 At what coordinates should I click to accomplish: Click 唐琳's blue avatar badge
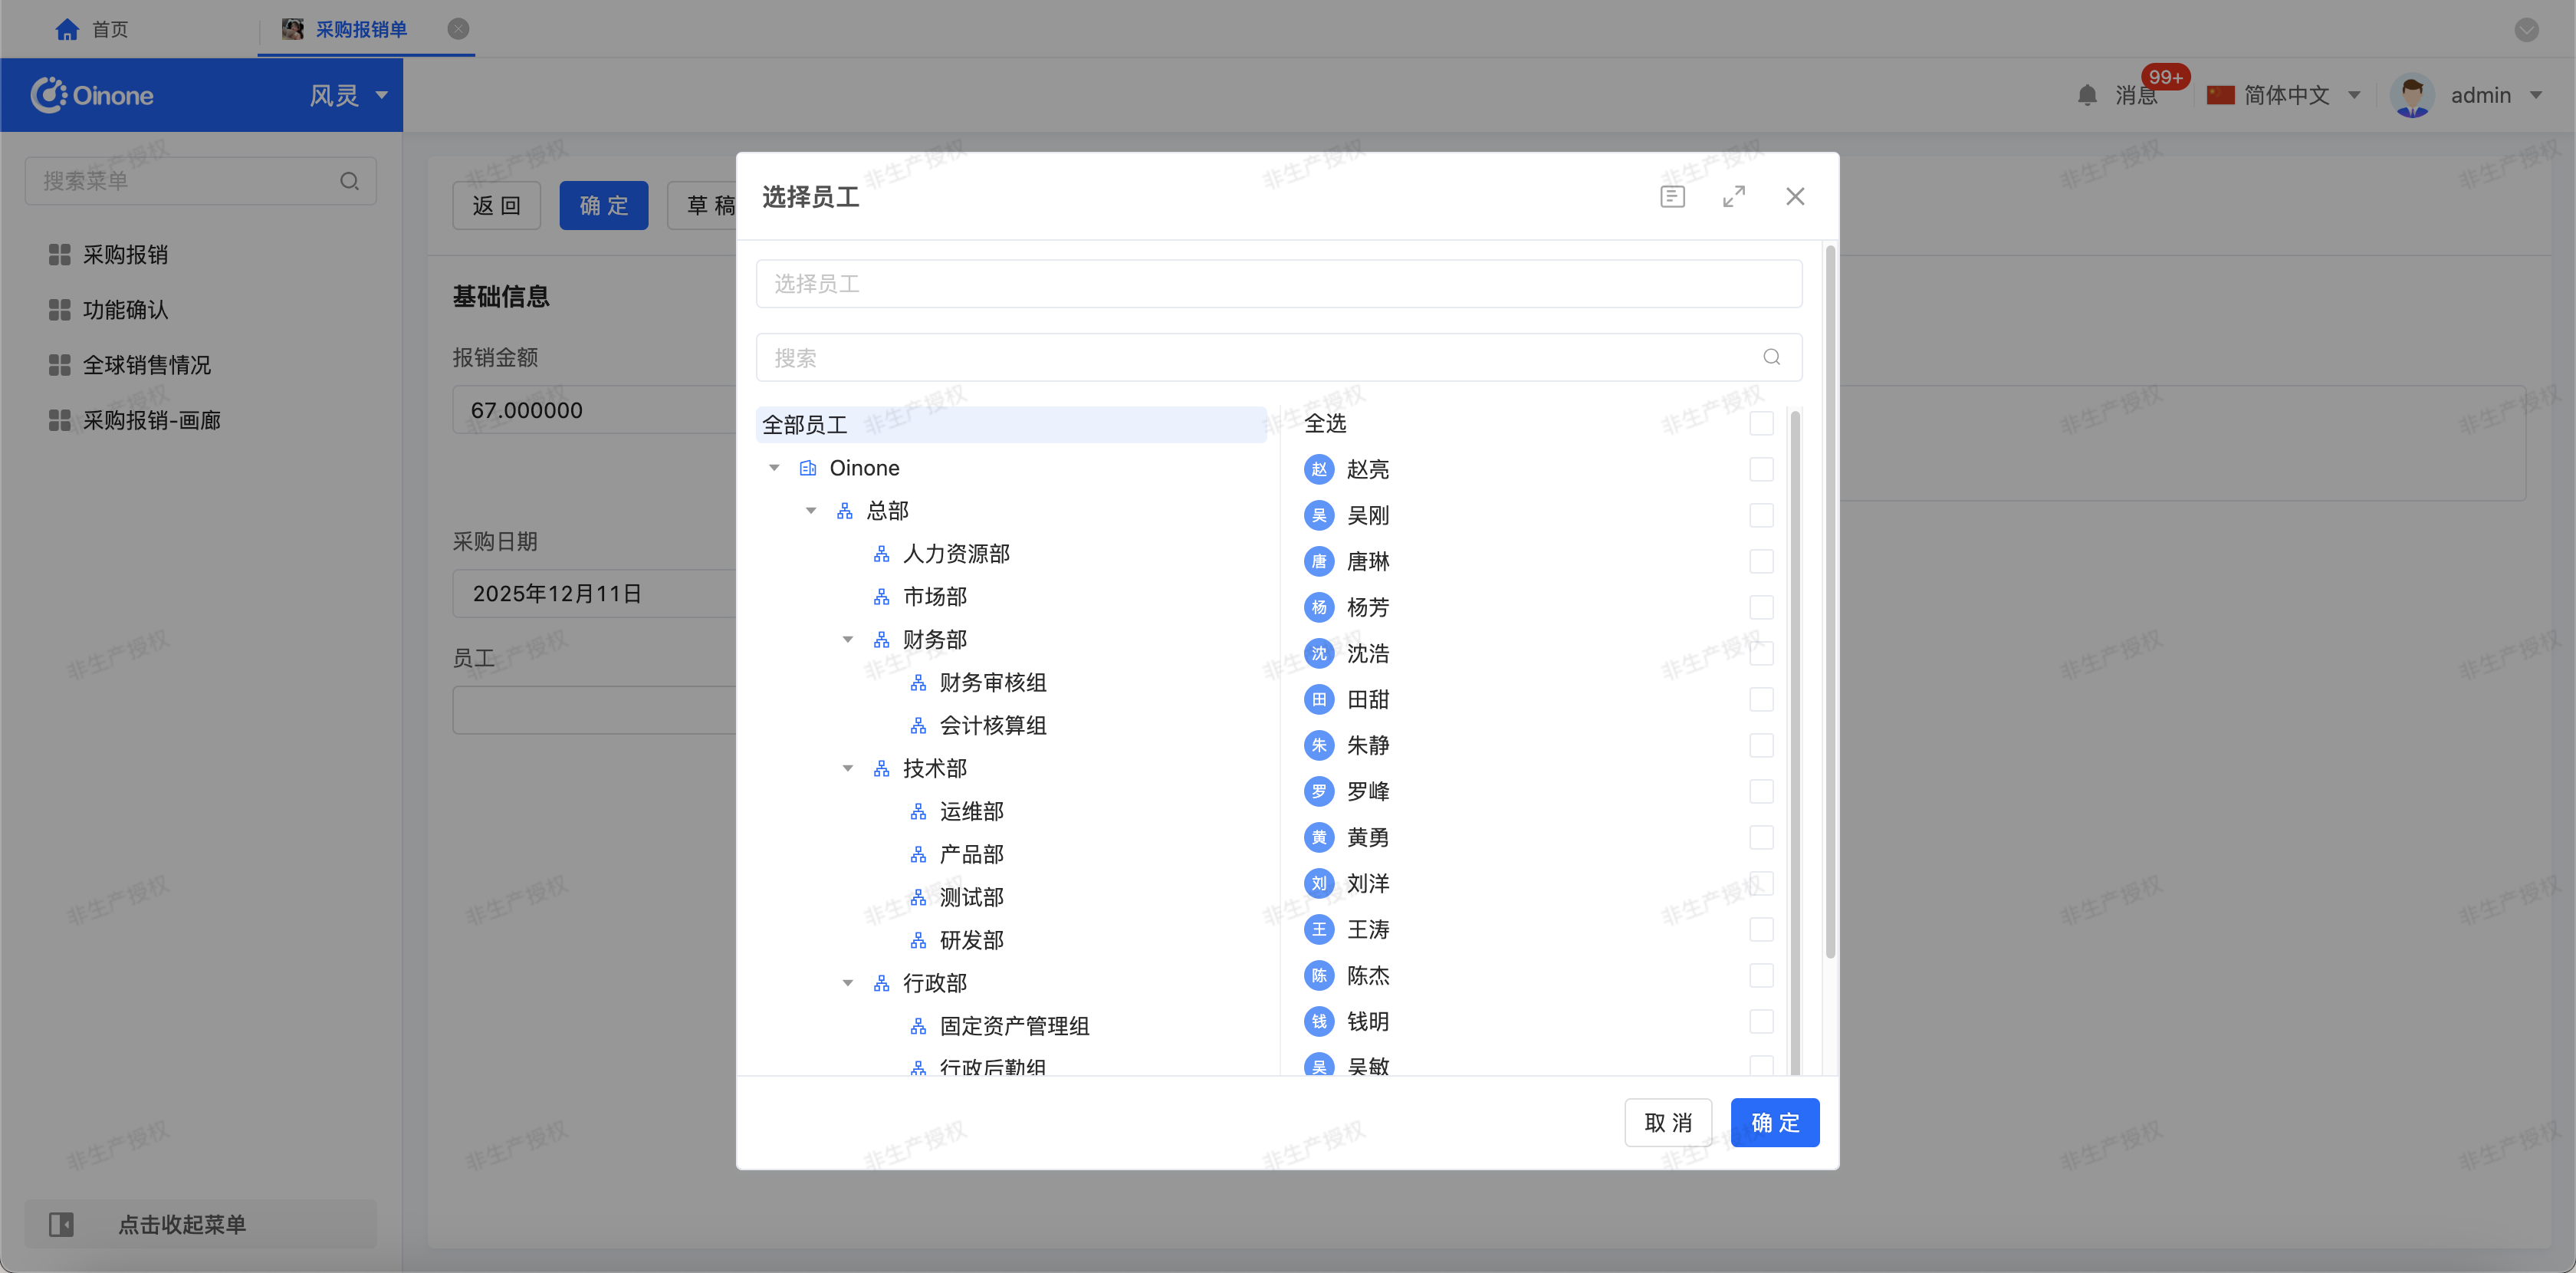[x=1319, y=561]
